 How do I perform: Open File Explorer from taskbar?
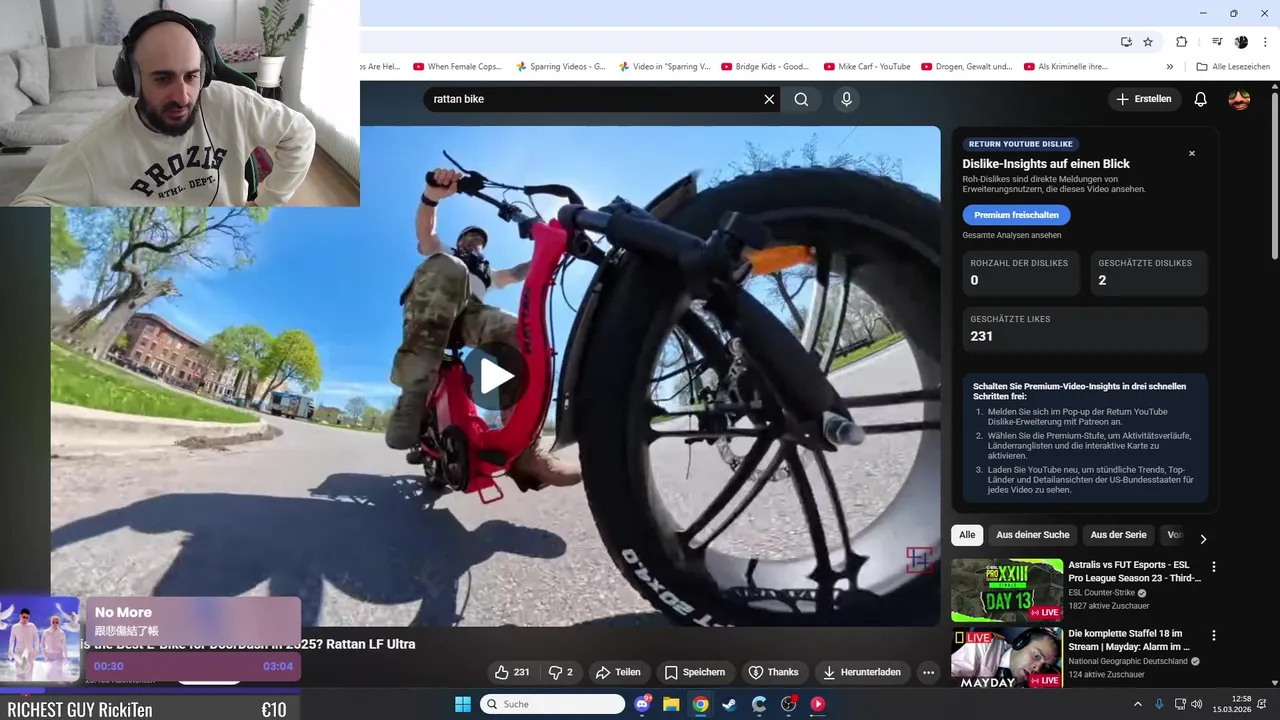(x=671, y=704)
